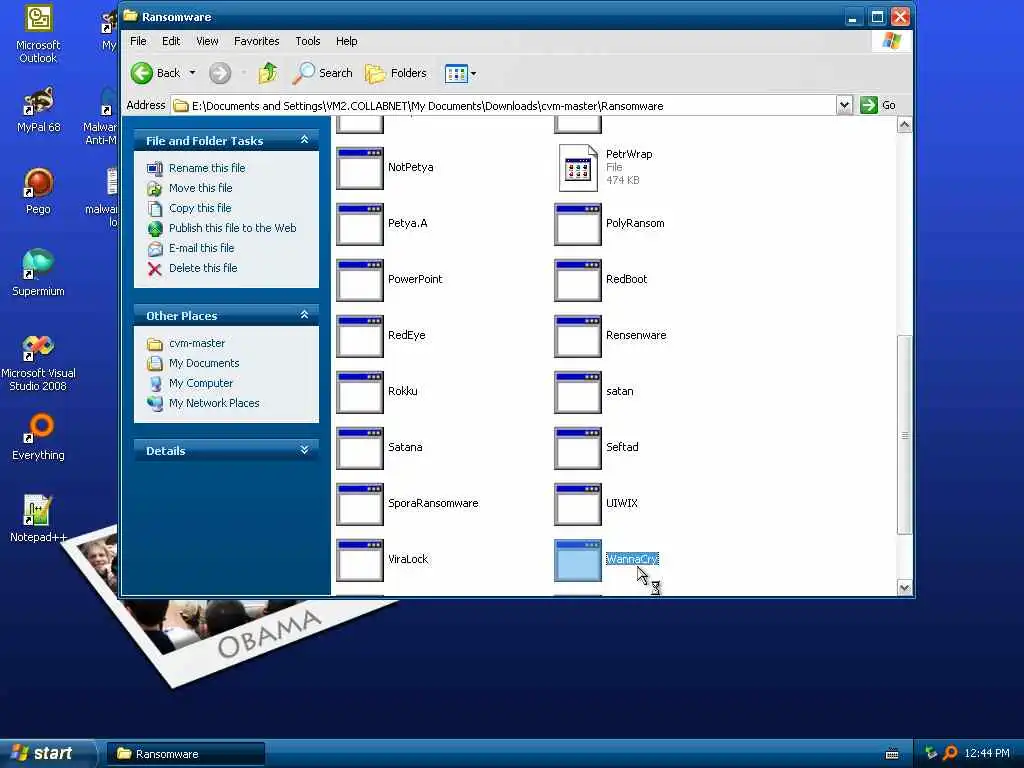
Task: Open MyPal 68 desktop shortcut
Action: coord(38,110)
